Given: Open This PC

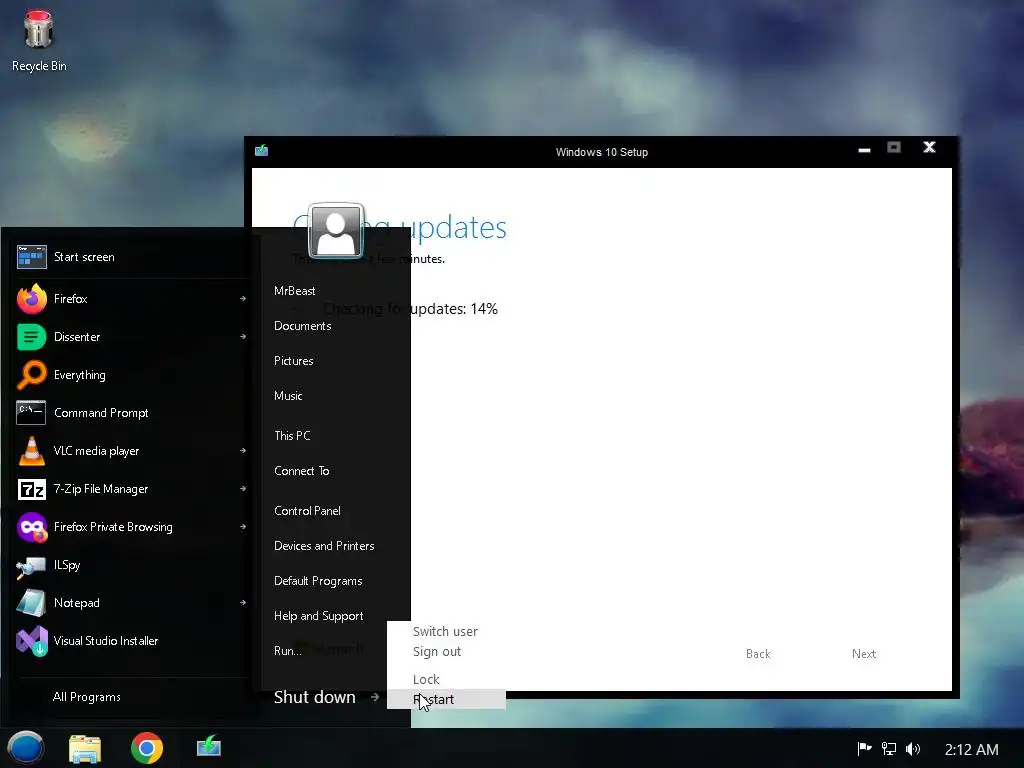Looking at the screenshot, I should tap(292, 436).
